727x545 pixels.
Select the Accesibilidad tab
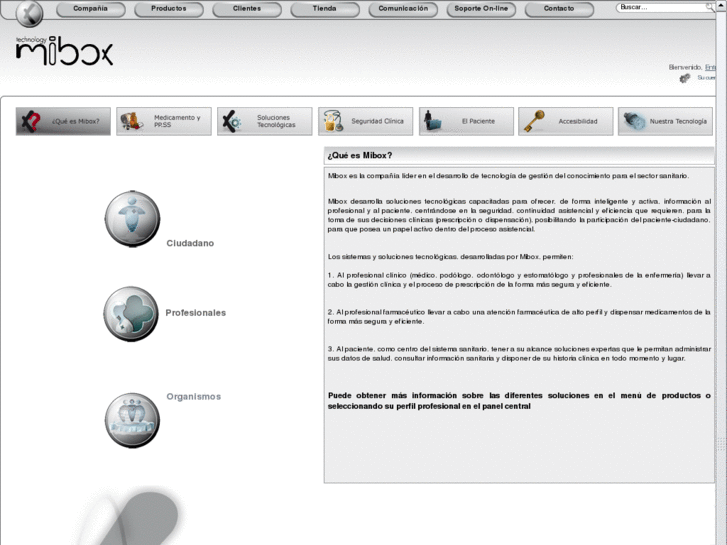click(566, 122)
